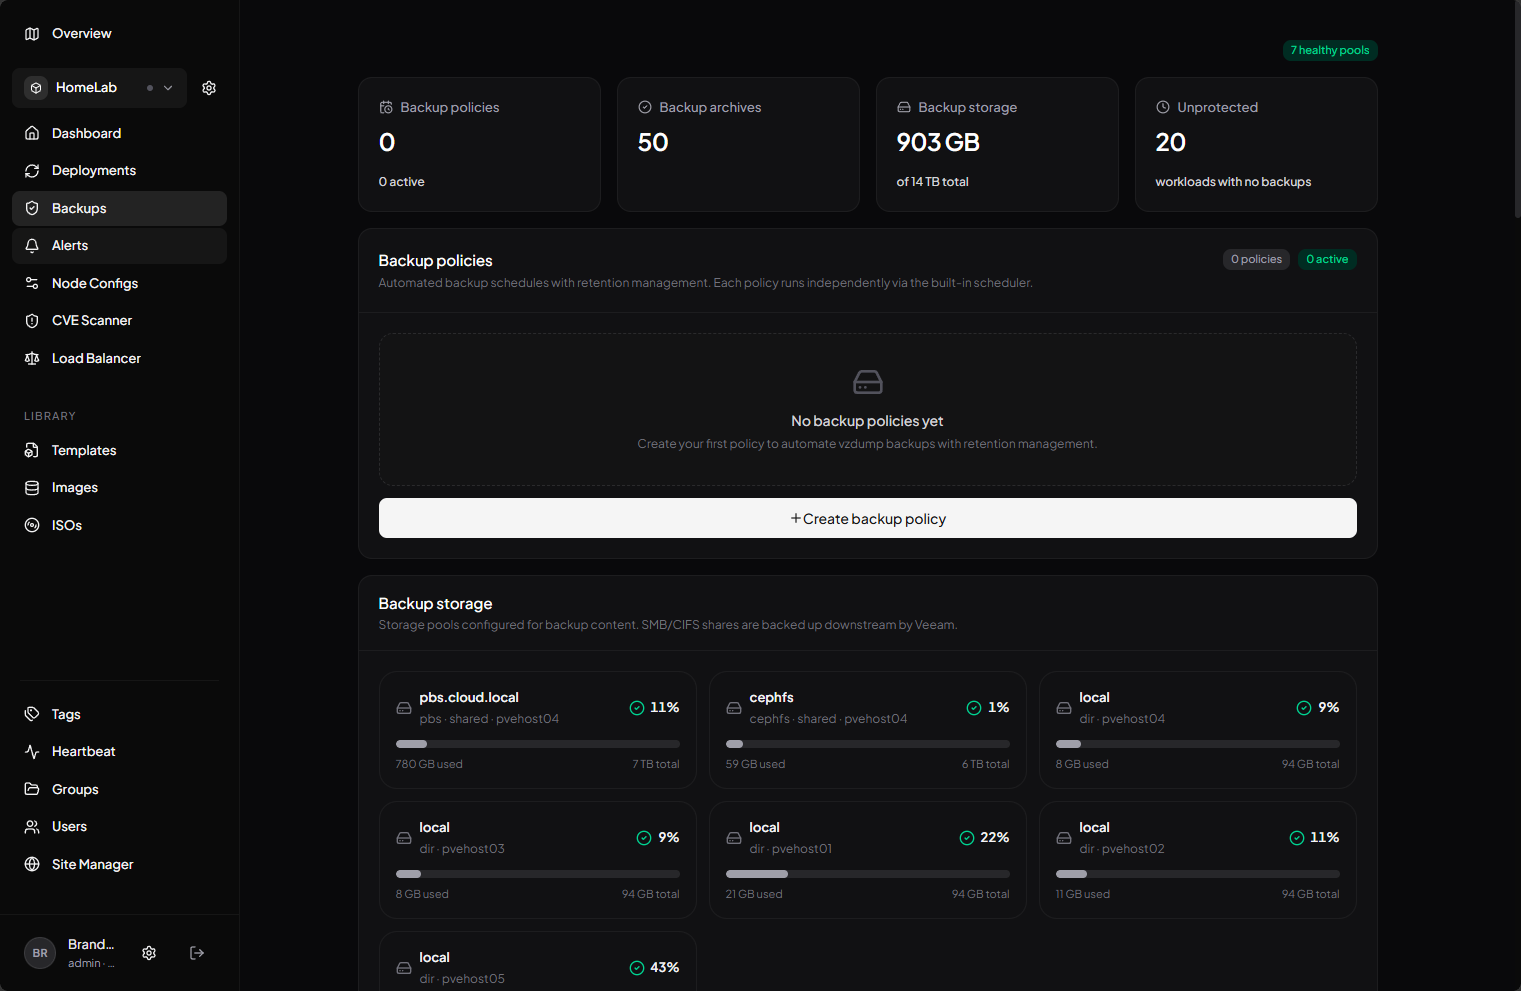
Task: Open HomeLab settings gear icon
Action: point(209,88)
